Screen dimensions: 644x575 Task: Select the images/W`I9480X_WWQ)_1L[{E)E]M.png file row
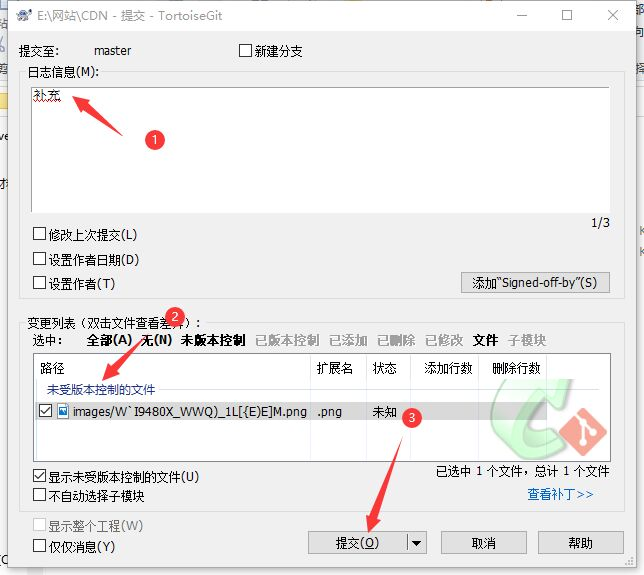291,411
